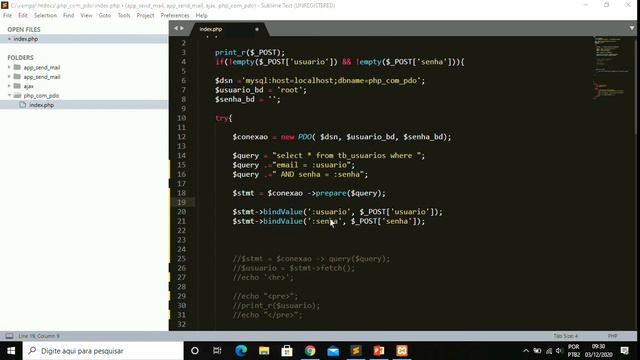Viewport: 640px width, 360px height.
Task: Change Tab Size setting in status bar
Action: click(566, 336)
